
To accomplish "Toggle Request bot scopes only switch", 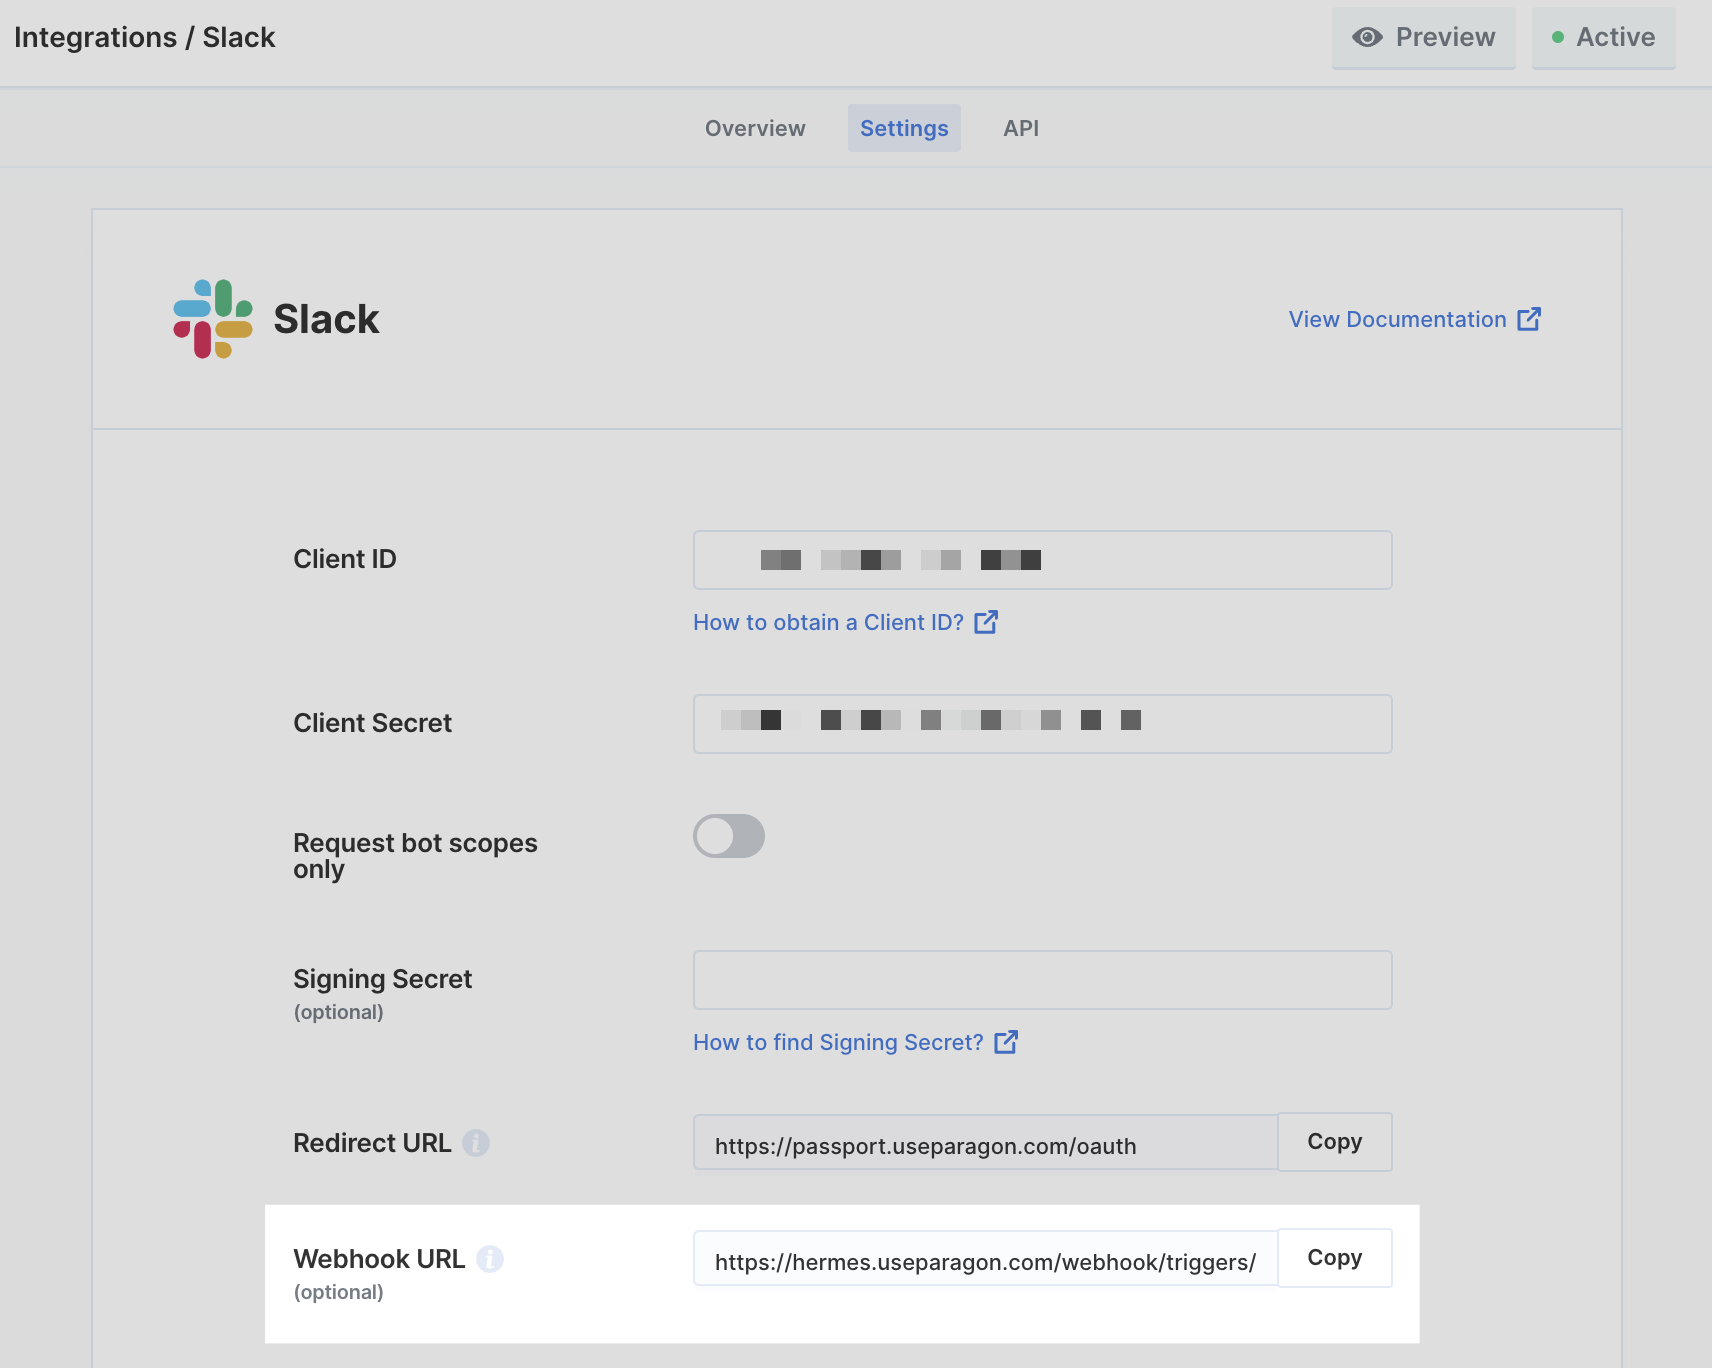I will [729, 836].
